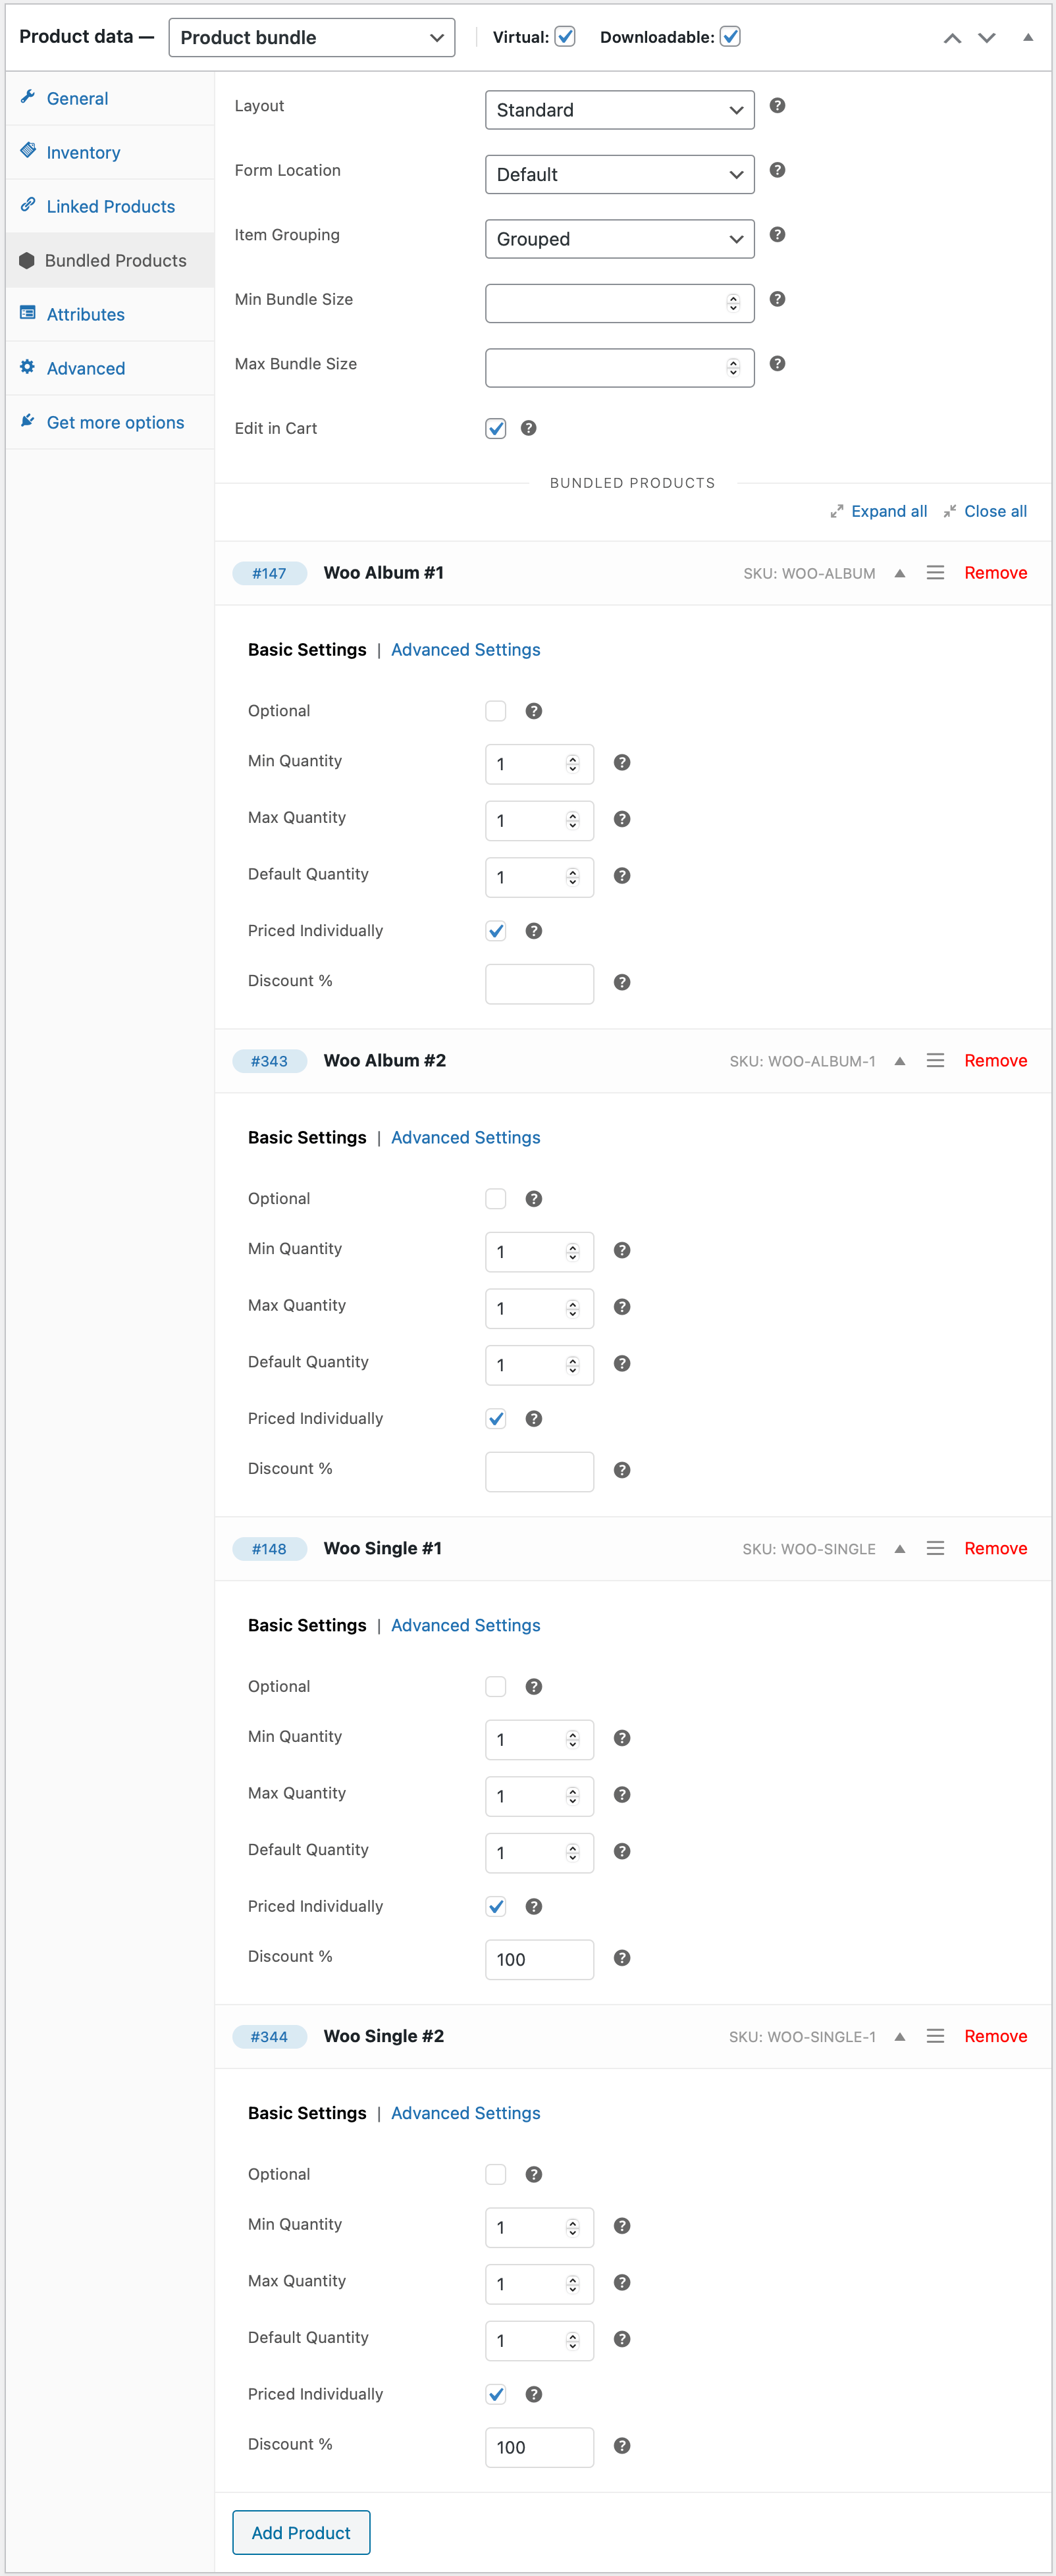Click the help icon beside the Layout dropdown
This screenshot has height=2576, width=1056.
click(x=777, y=105)
